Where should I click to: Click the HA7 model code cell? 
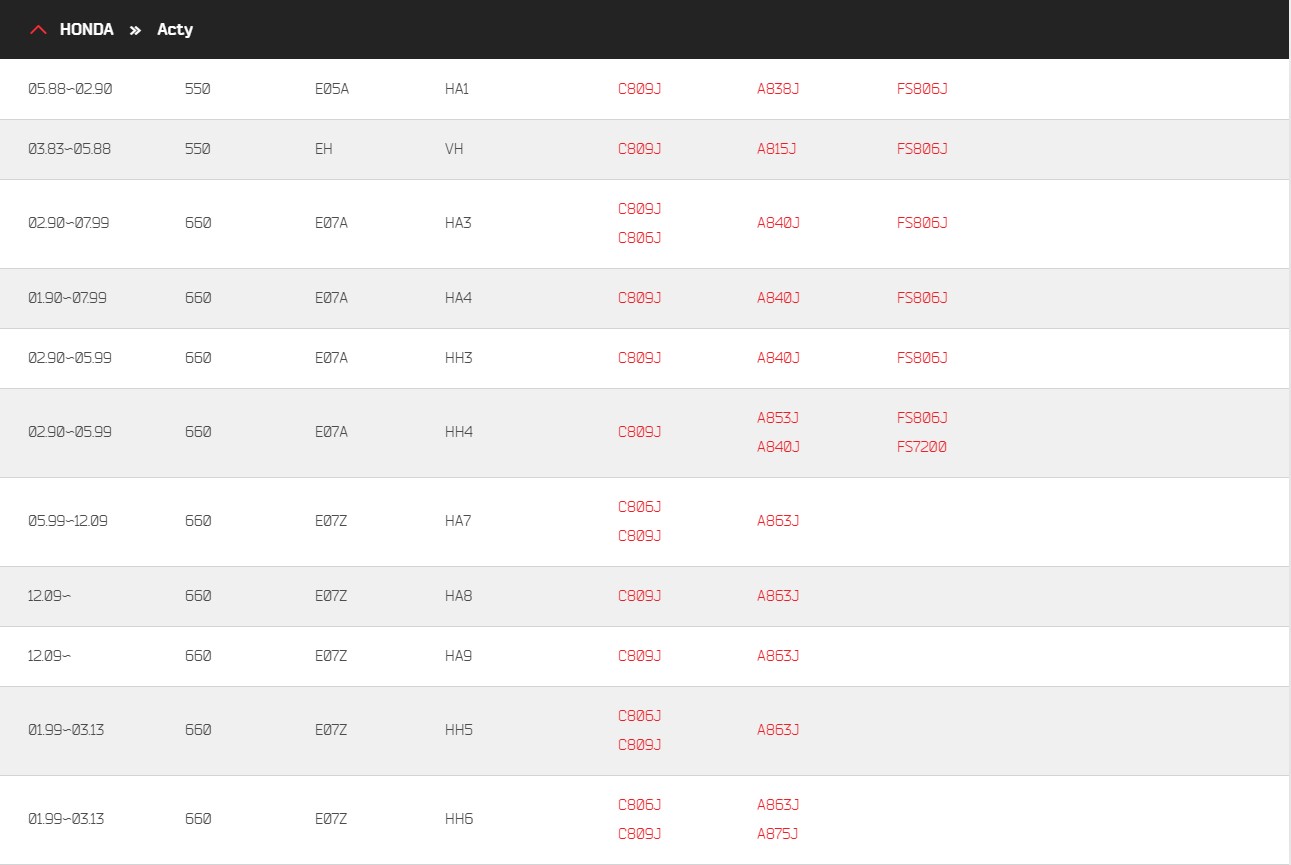tap(458, 521)
